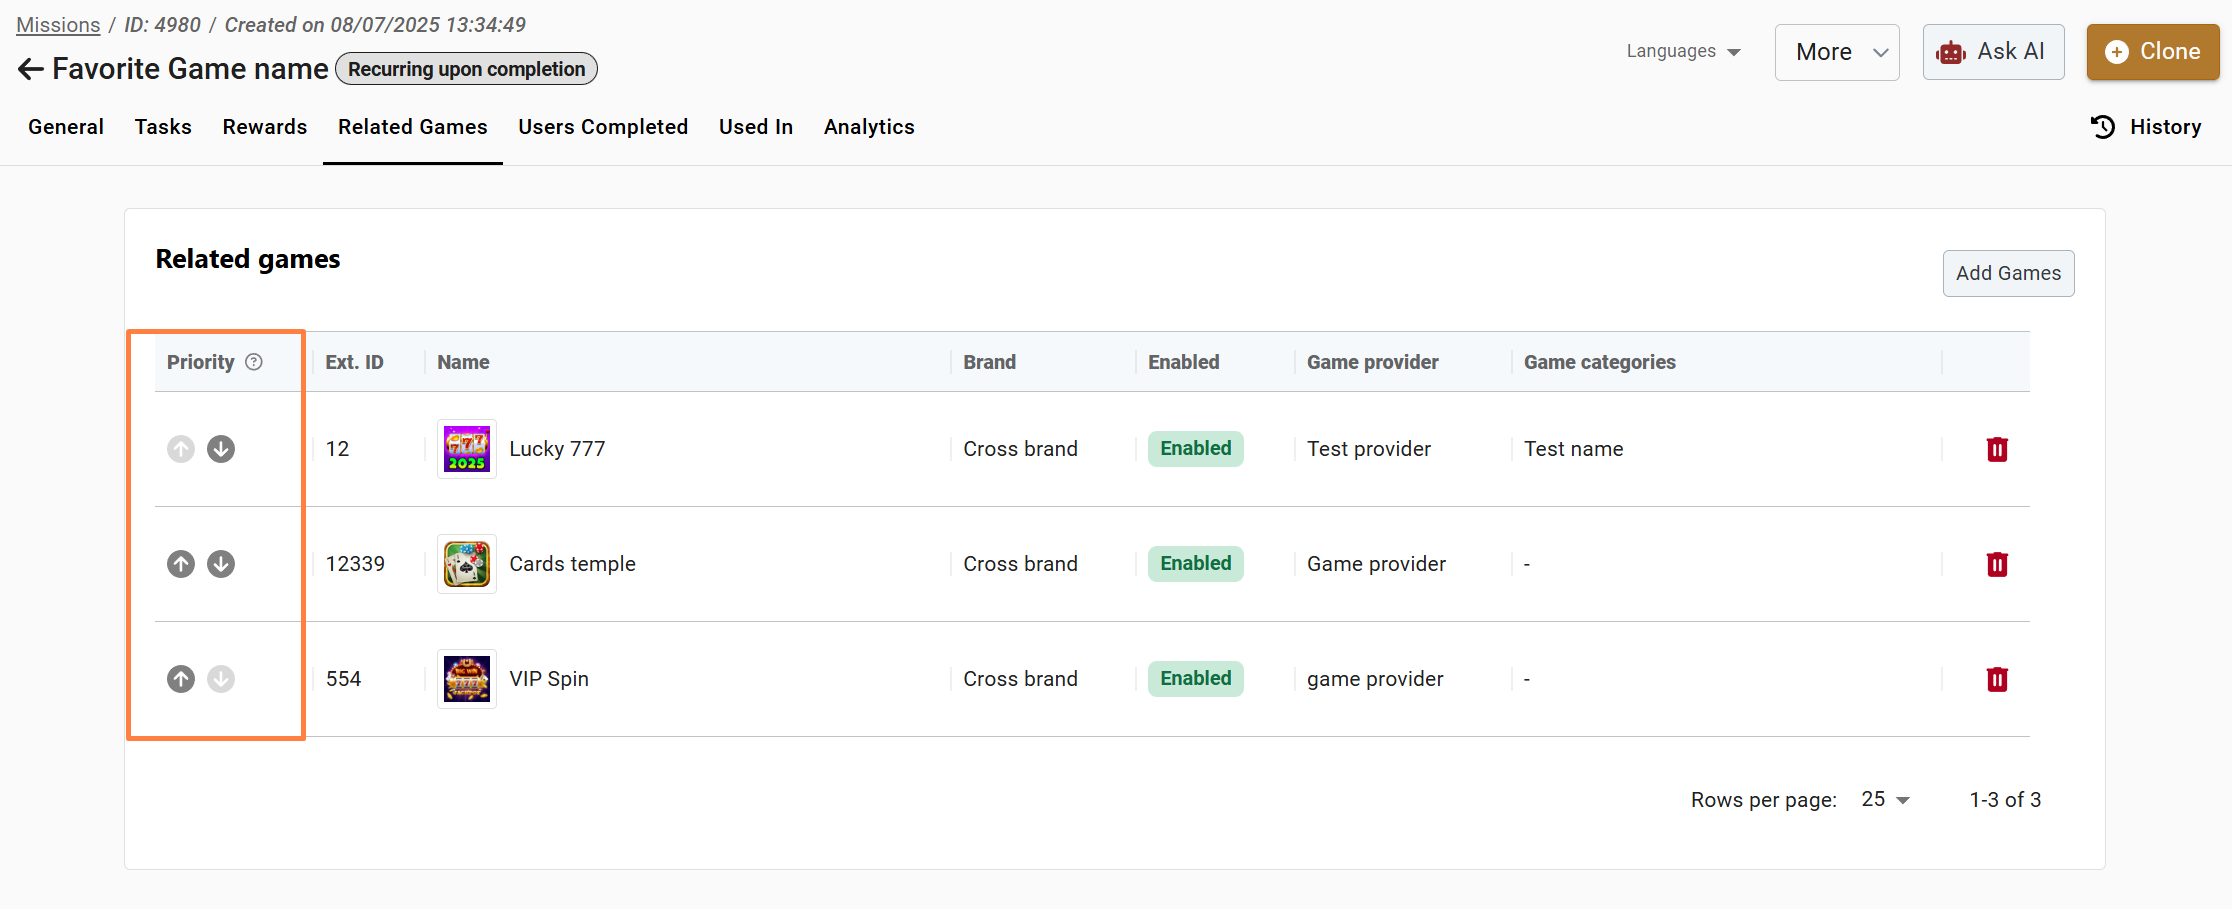2232x909 pixels.
Task: Move Cards temple down in priority
Action: tap(221, 564)
